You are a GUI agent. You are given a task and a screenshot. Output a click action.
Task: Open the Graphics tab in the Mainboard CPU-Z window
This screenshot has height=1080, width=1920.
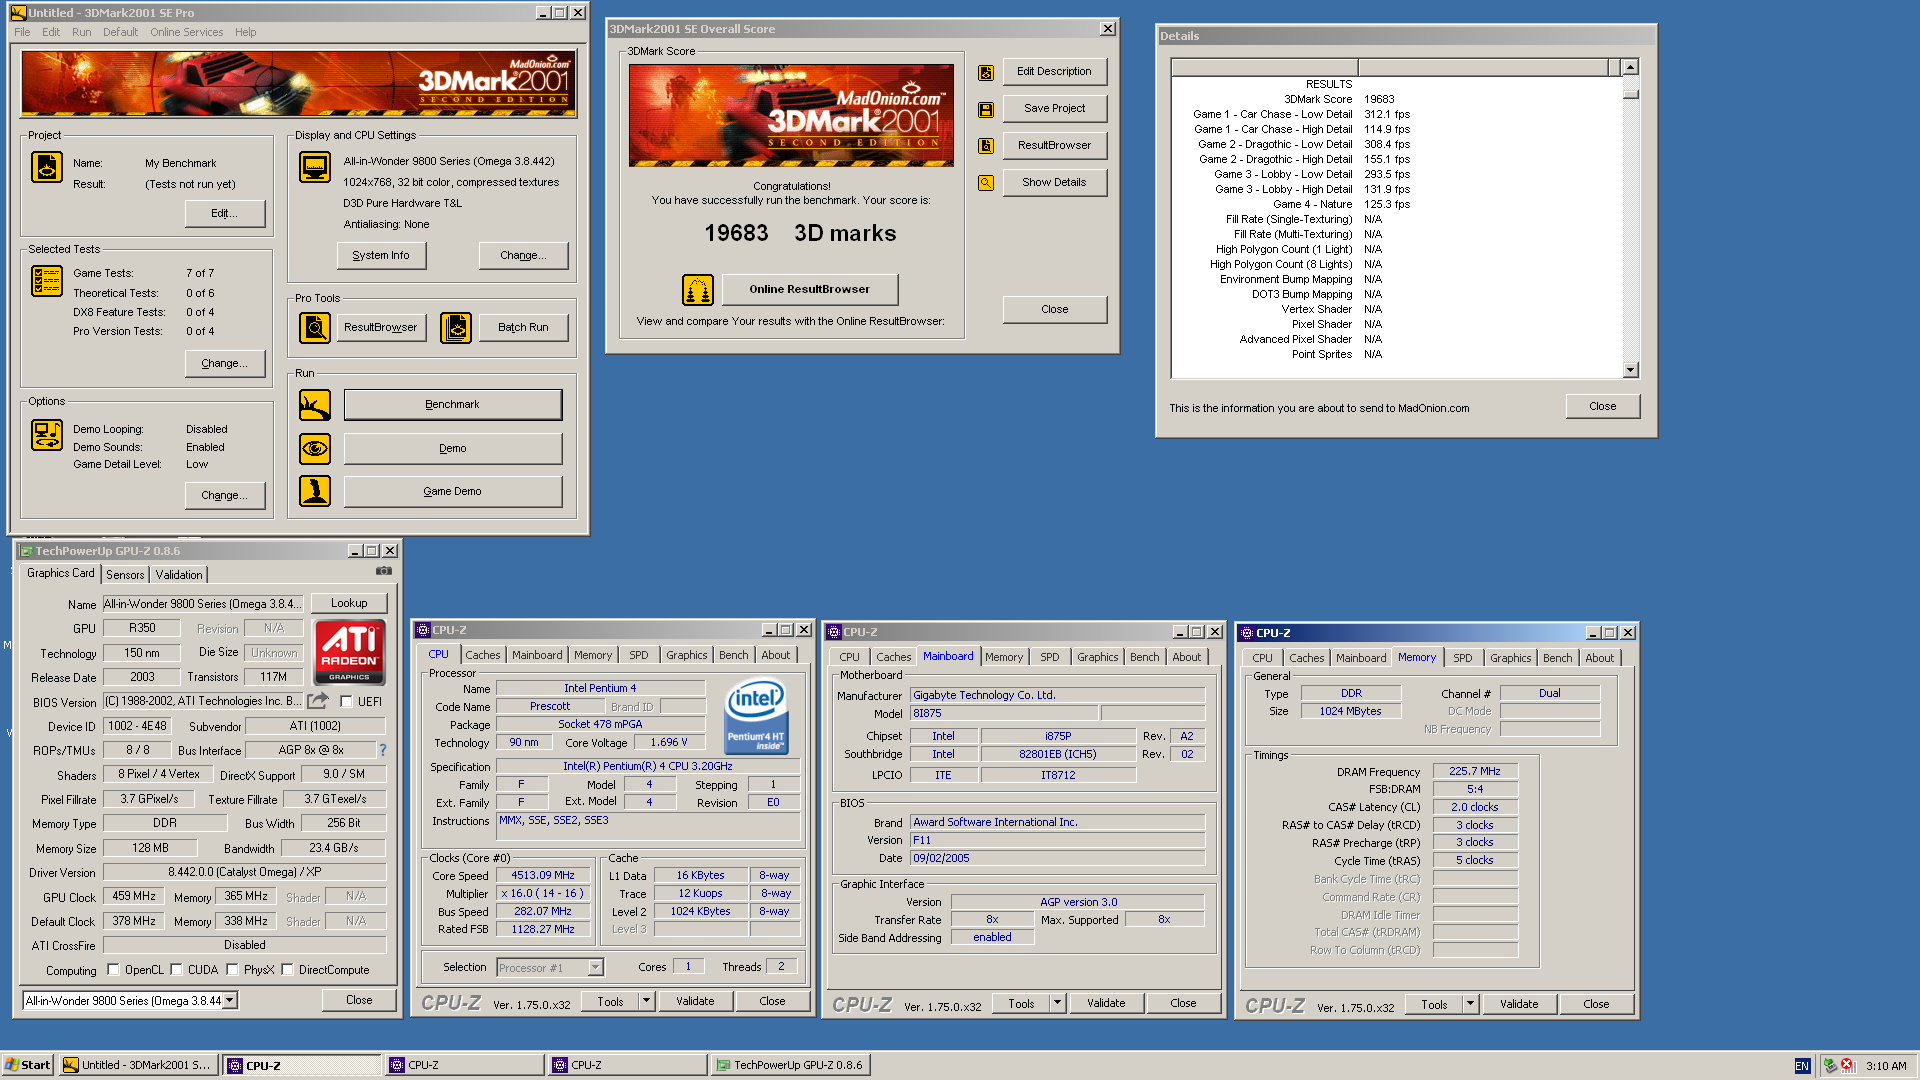(x=1098, y=657)
